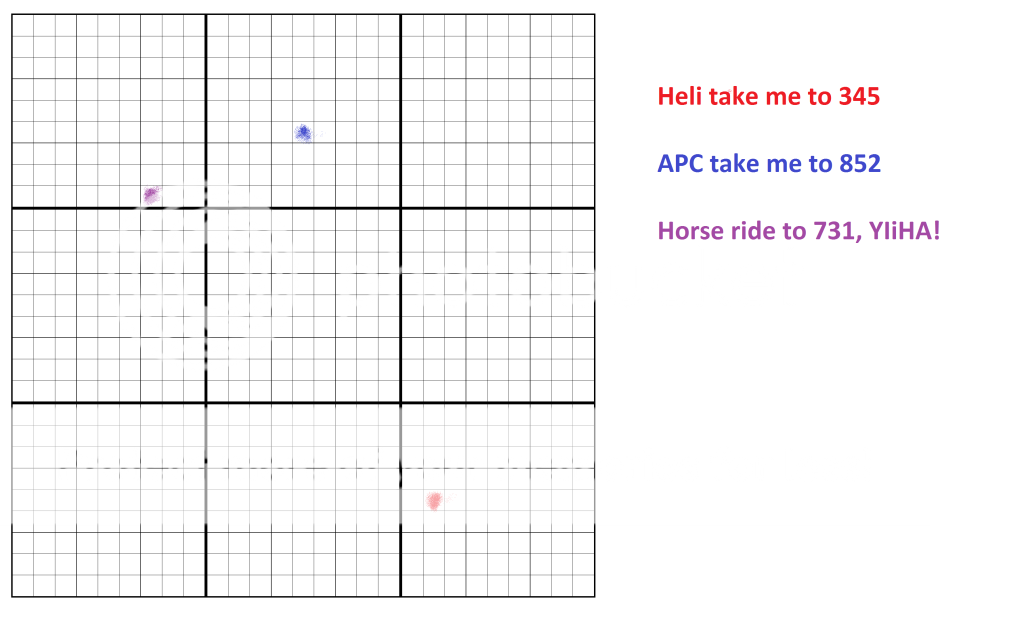Click the word "Heli" in red
The height and width of the screenshot is (620, 1024).
tap(679, 97)
